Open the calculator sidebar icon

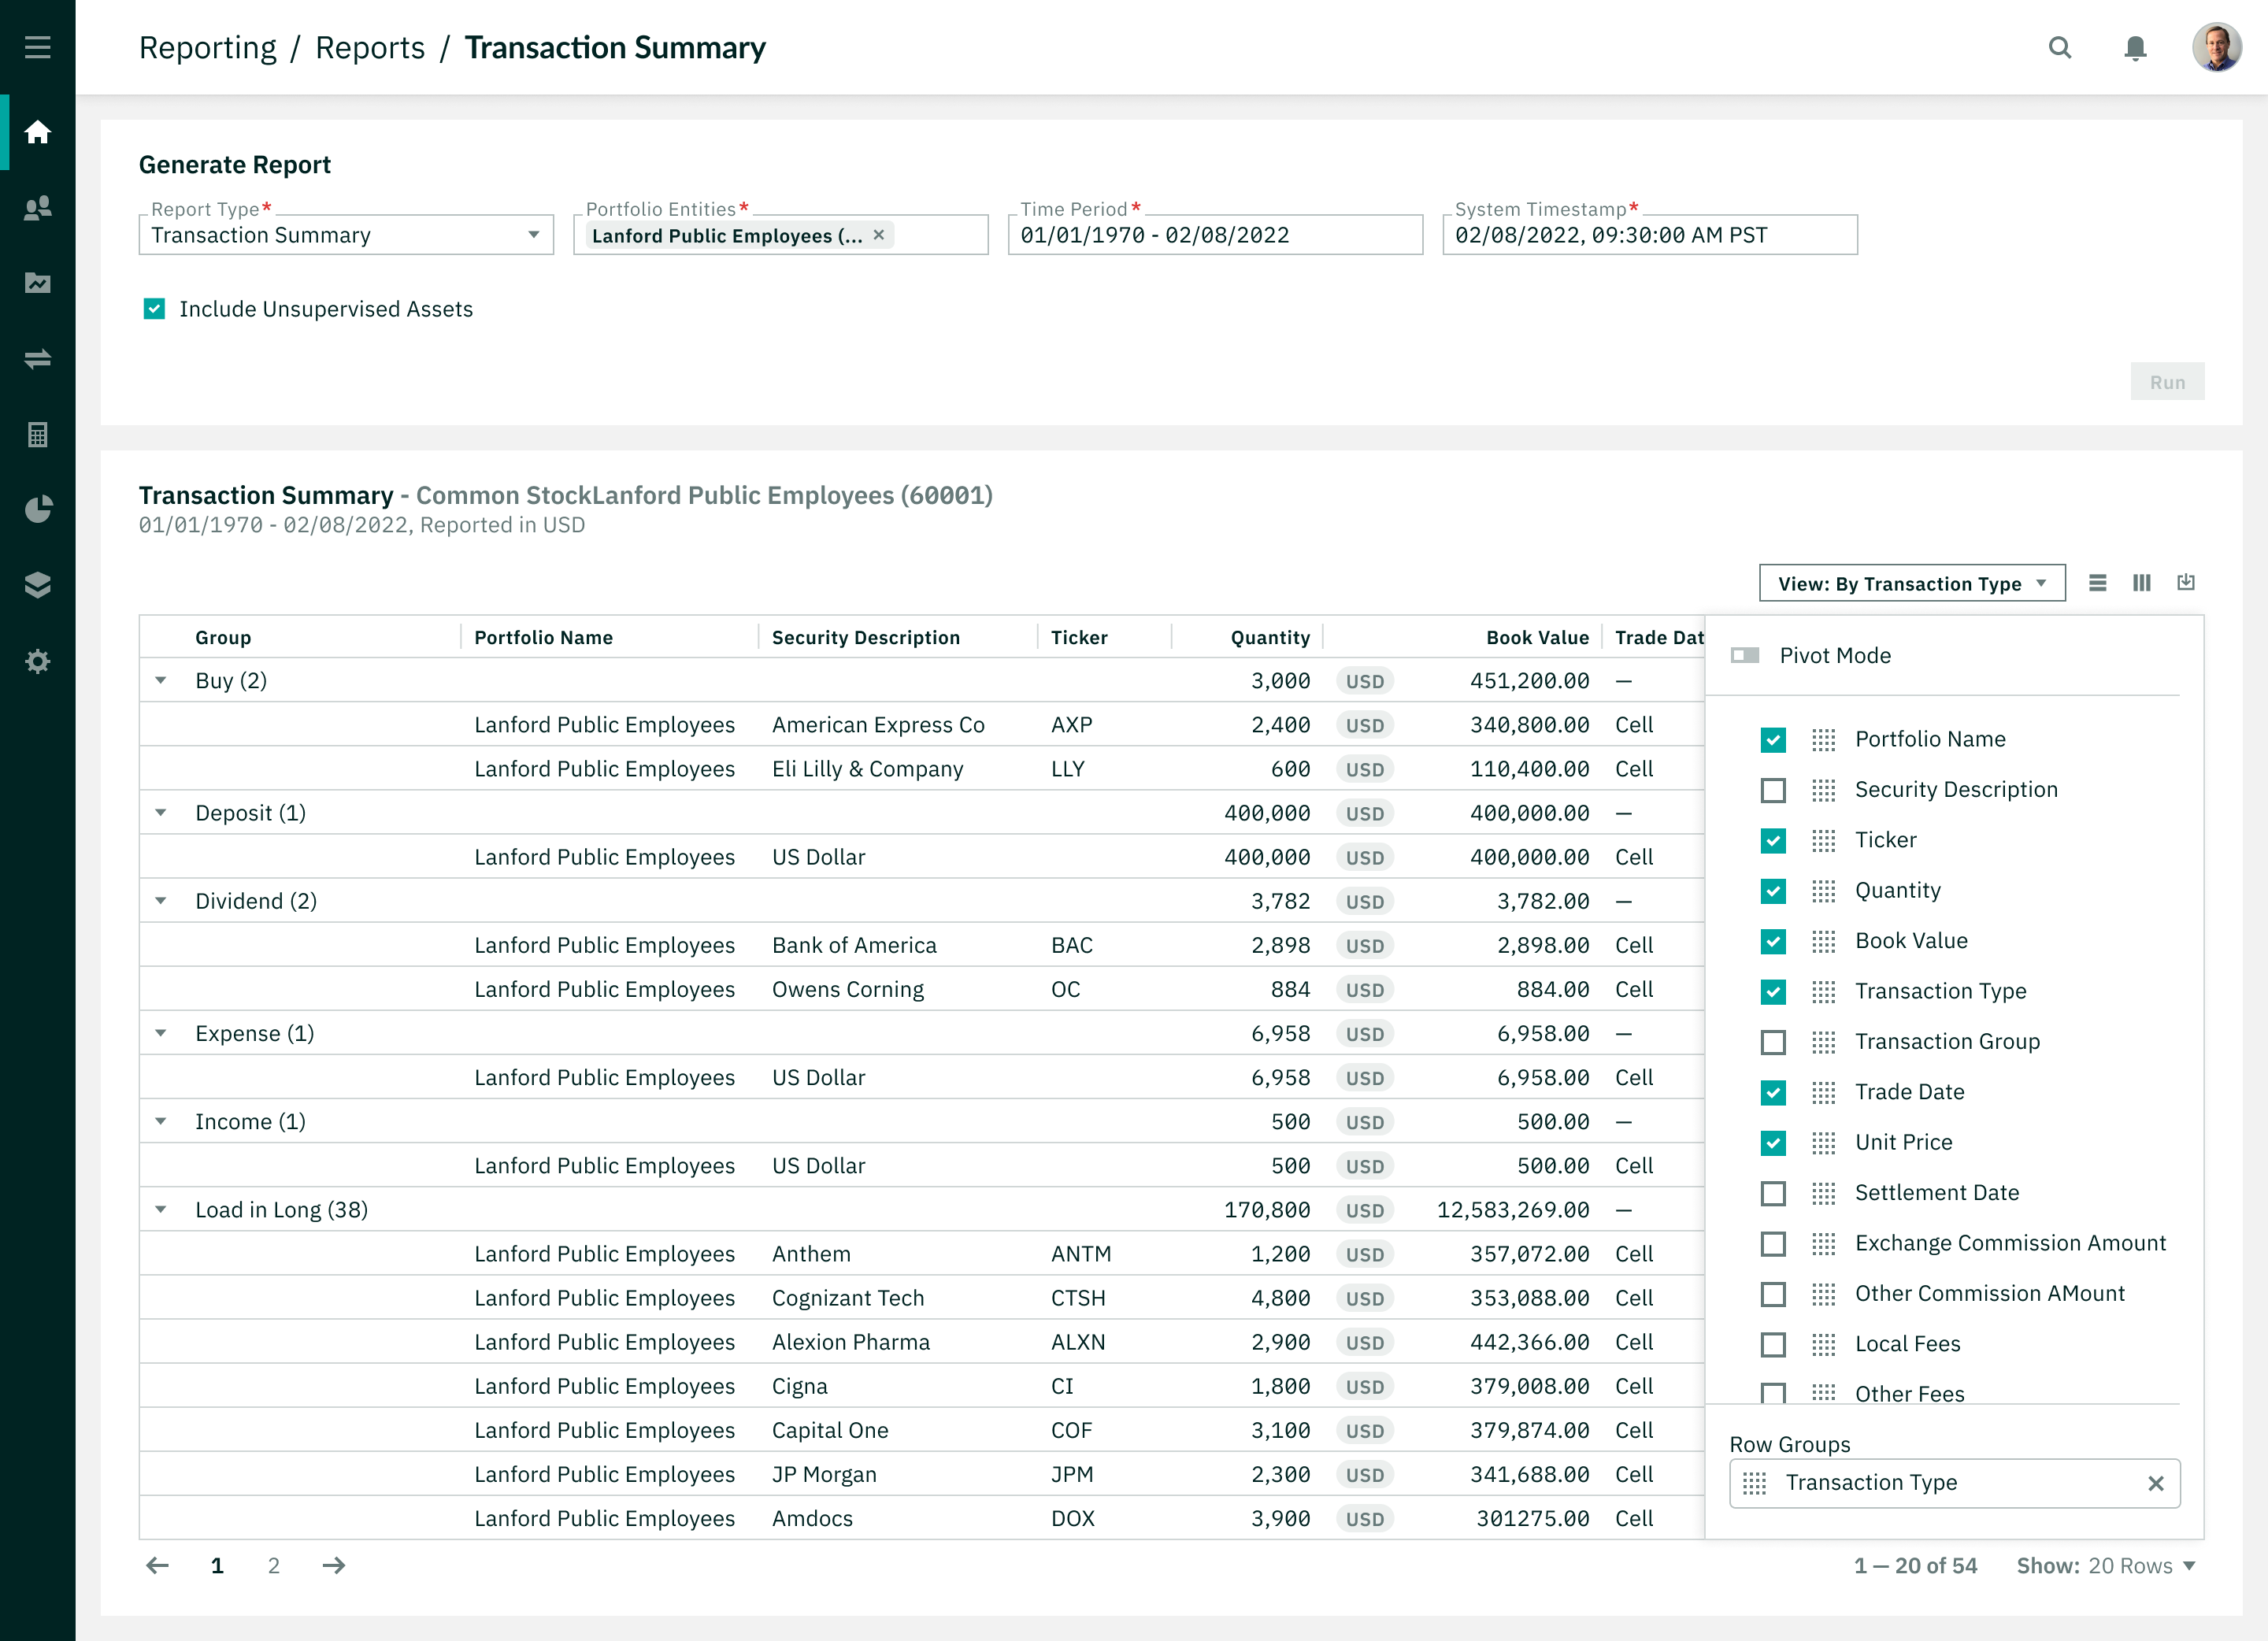tap(37, 434)
